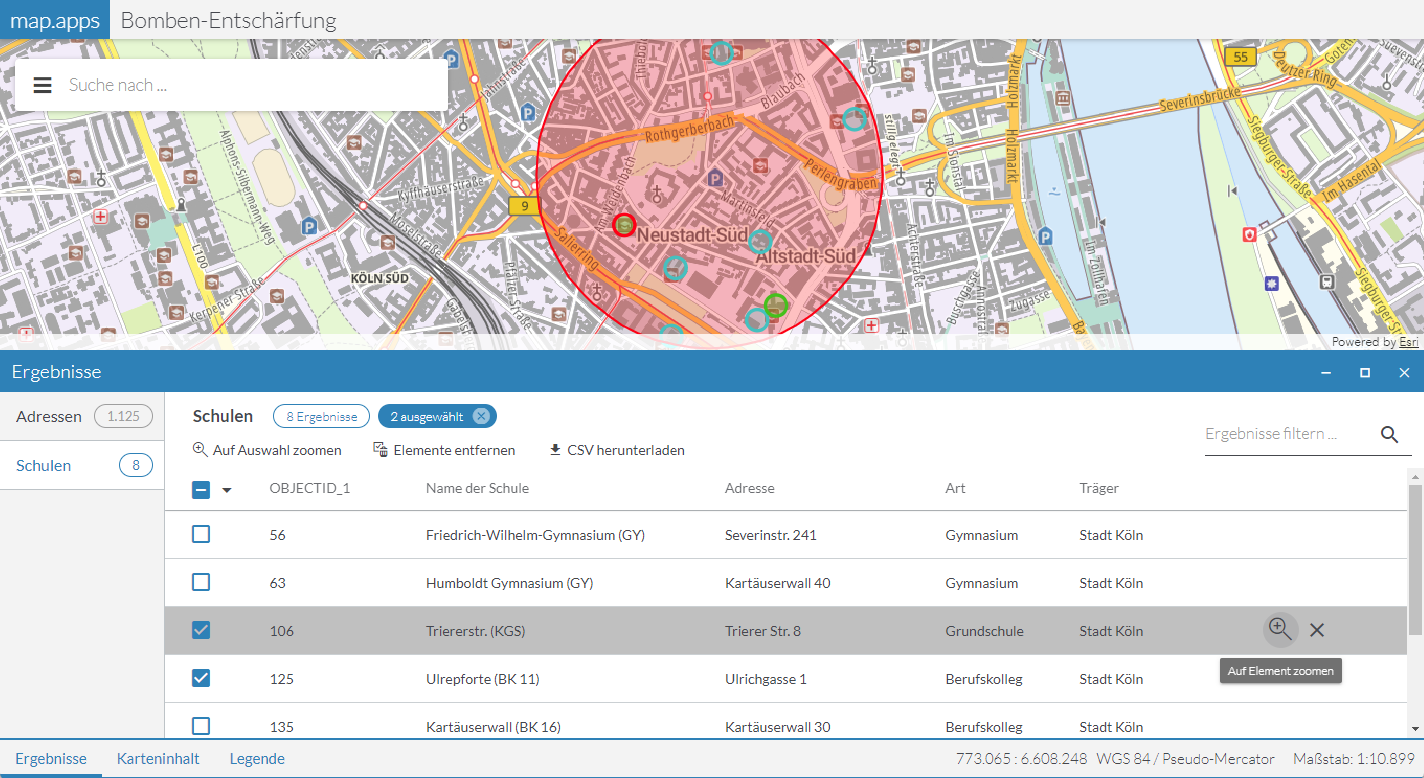Check the Friedrich-Wilhelm-Gymnasium row checkbox

tap(201, 534)
